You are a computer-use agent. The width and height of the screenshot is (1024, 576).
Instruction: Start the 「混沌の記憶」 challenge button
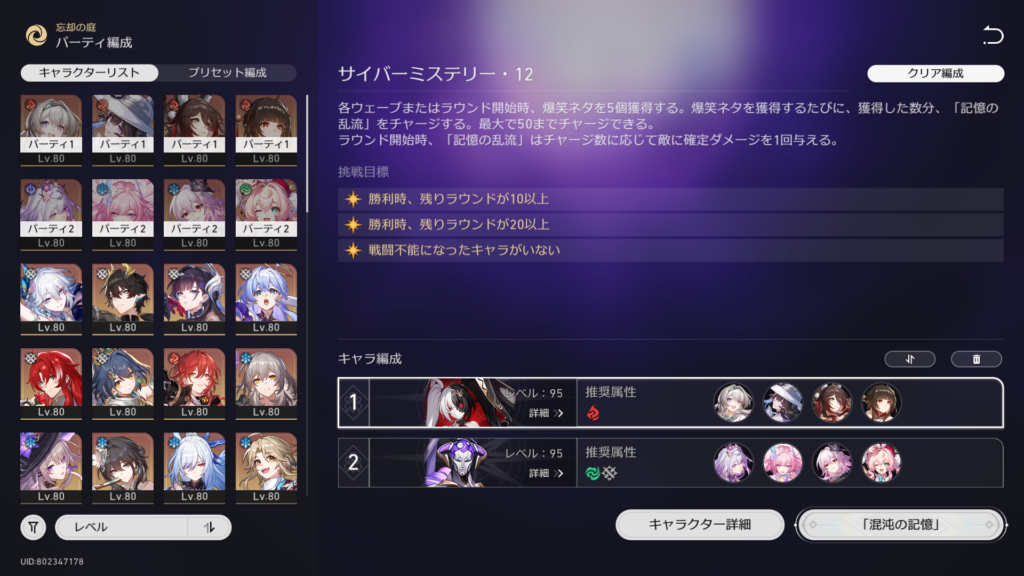tap(901, 524)
